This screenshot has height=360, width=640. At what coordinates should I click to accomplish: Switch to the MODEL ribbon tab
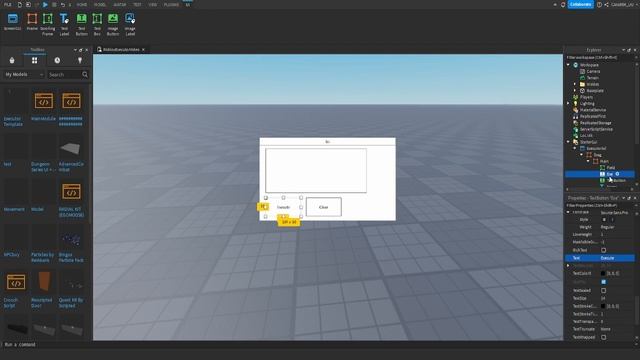pyautogui.click(x=100, y=4)
